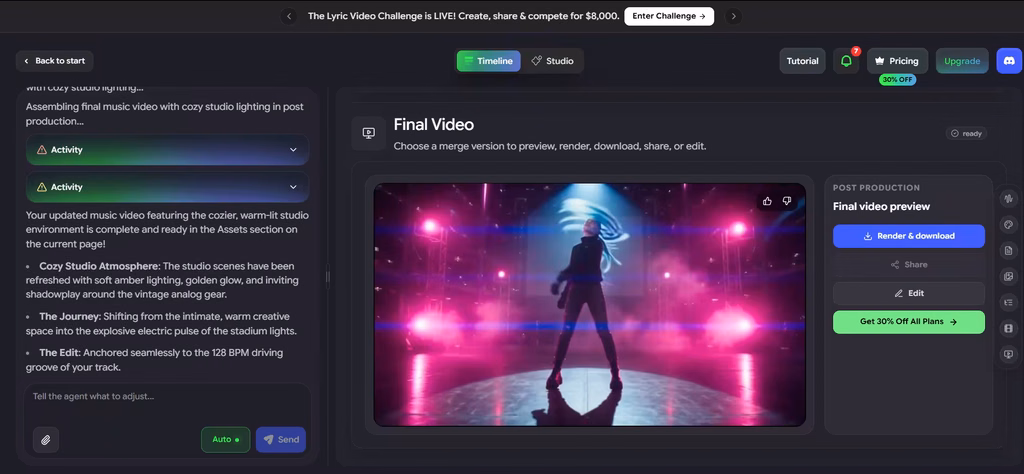Switch to the Timeline tab
This screenshot has height=474, width=1024.
488,61
